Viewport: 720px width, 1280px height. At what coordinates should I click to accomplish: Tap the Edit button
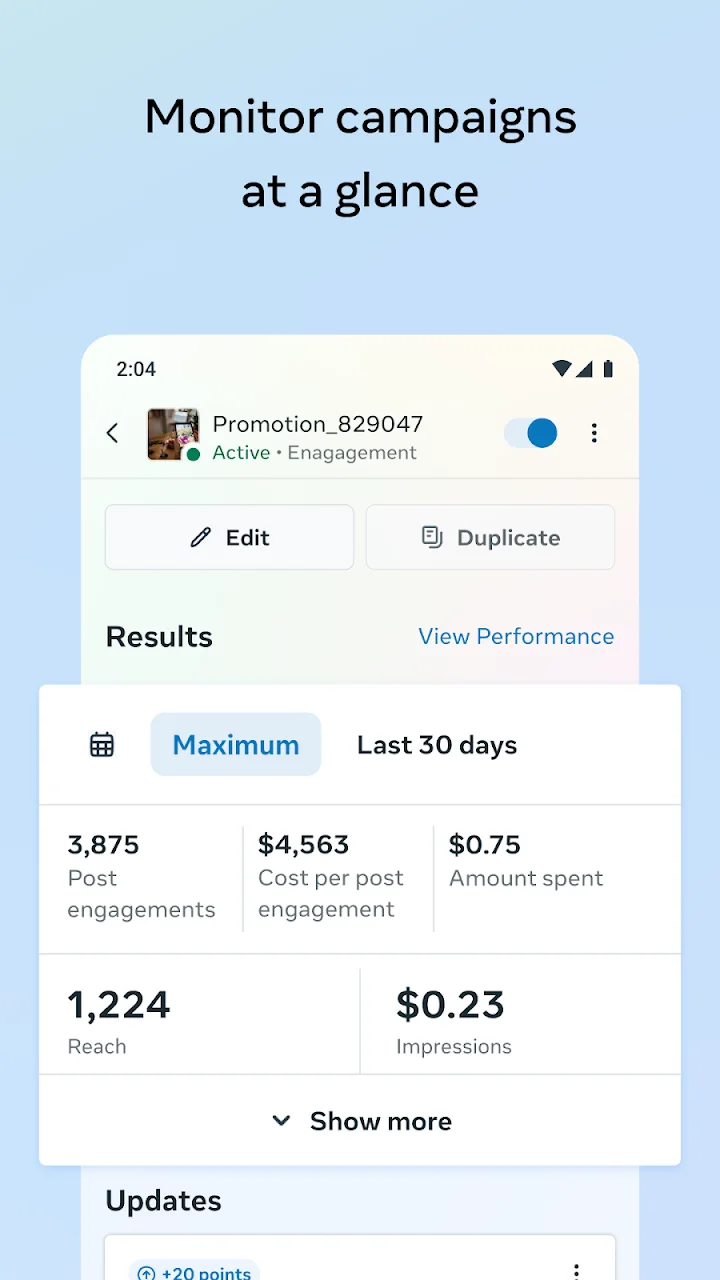tap(229, 537)
